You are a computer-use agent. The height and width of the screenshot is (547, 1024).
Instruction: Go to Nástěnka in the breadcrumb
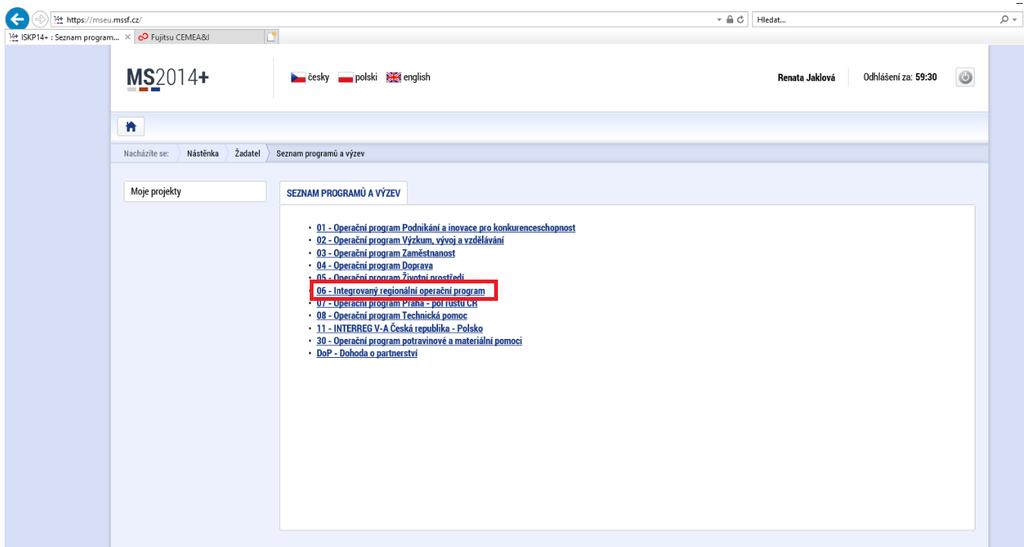tap(202, 153)
